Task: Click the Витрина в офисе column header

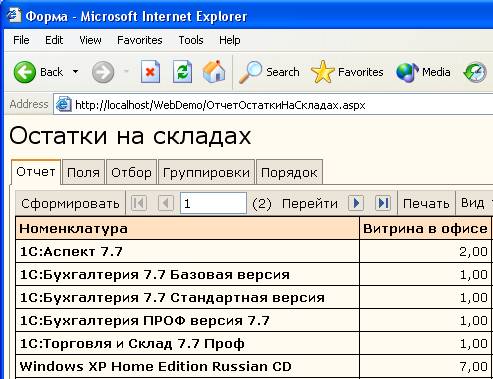Action: point(425,228)
